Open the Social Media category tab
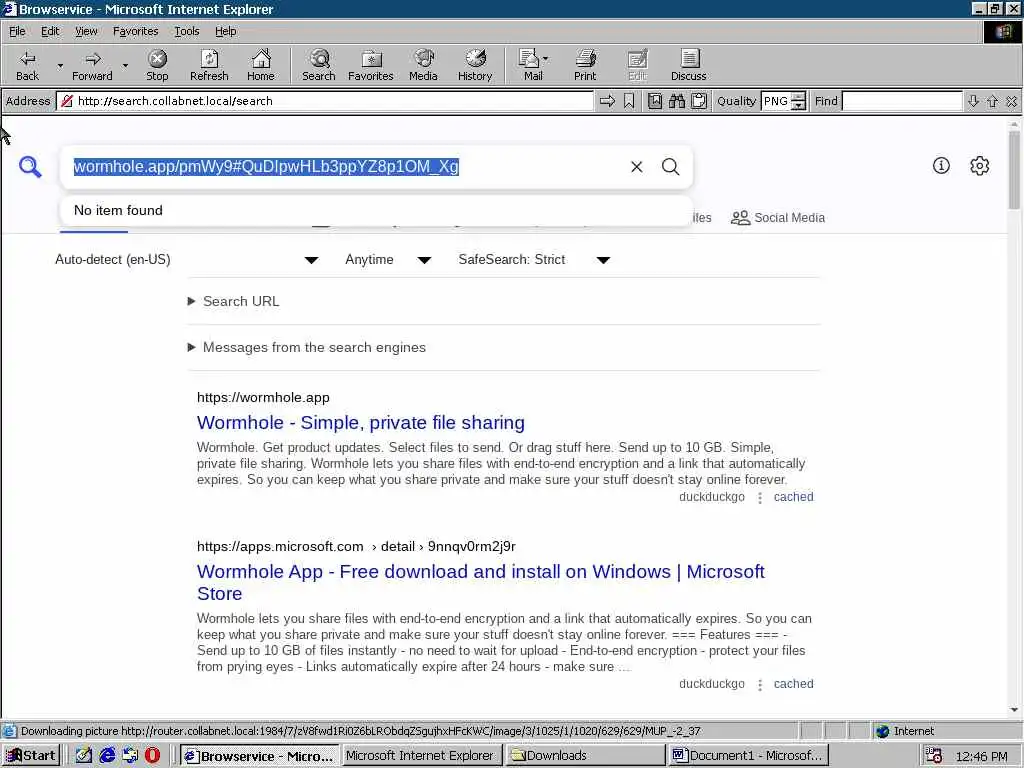This screenshot has width=1024, height=768. [778, 218]
